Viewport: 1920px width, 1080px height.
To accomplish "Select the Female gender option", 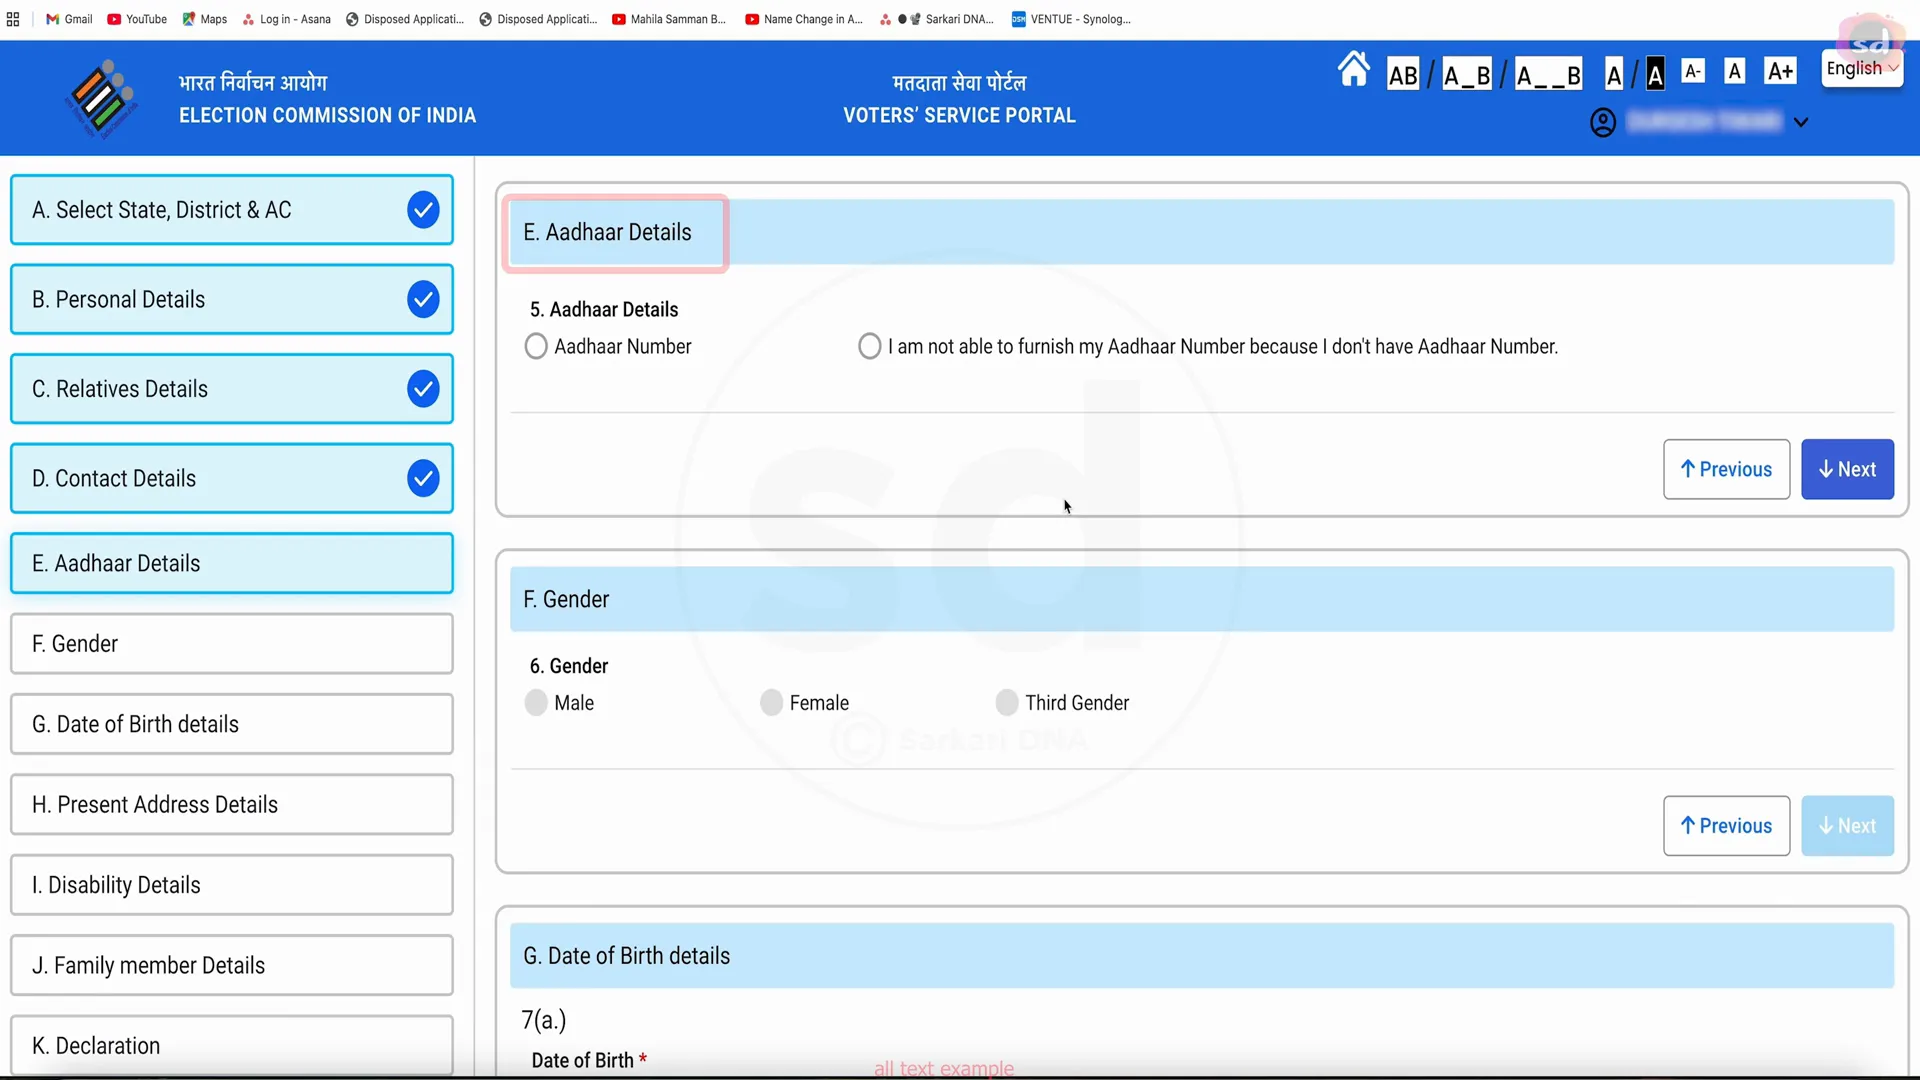I will (770, 702).
